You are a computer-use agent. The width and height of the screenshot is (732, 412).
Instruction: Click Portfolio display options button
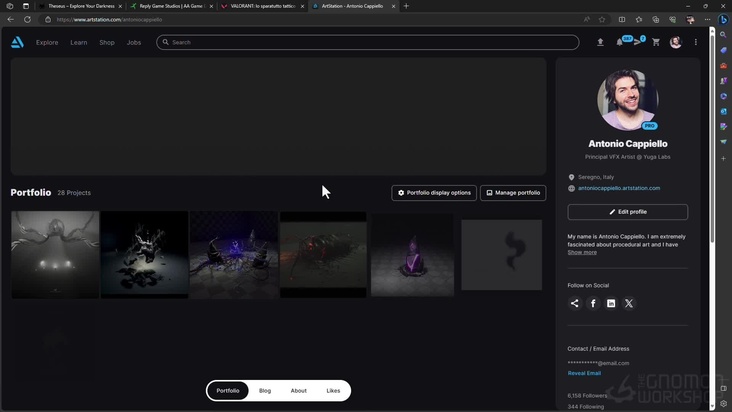(x=434, y=192)
